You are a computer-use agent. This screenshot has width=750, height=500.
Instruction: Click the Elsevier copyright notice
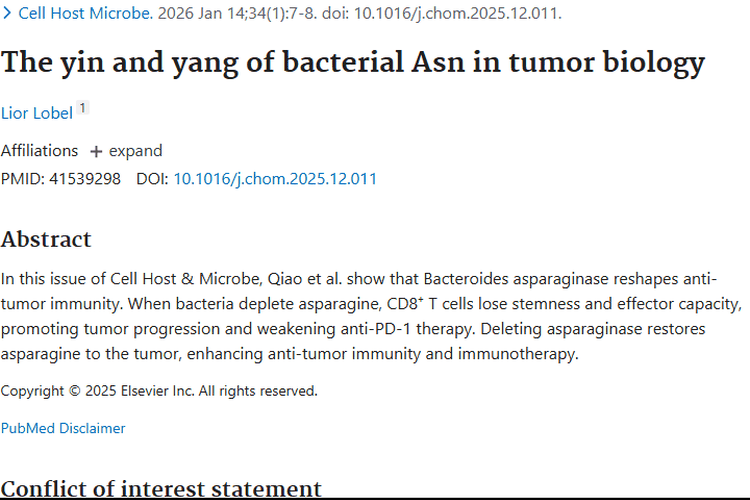(159, 391)
